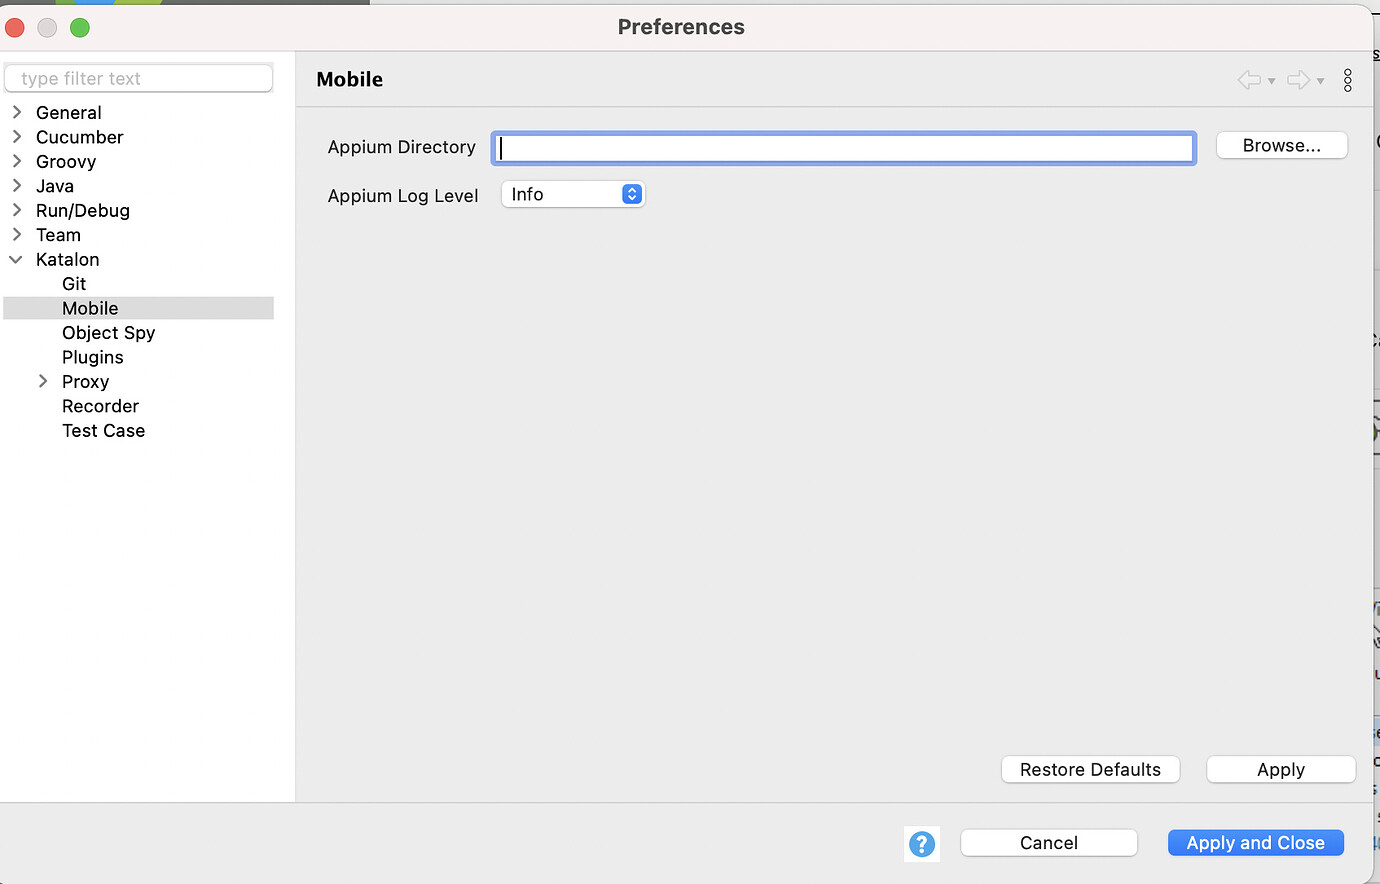1380x884 pixels.
Task: Click the type filter text search box
Action: [139, 79]
